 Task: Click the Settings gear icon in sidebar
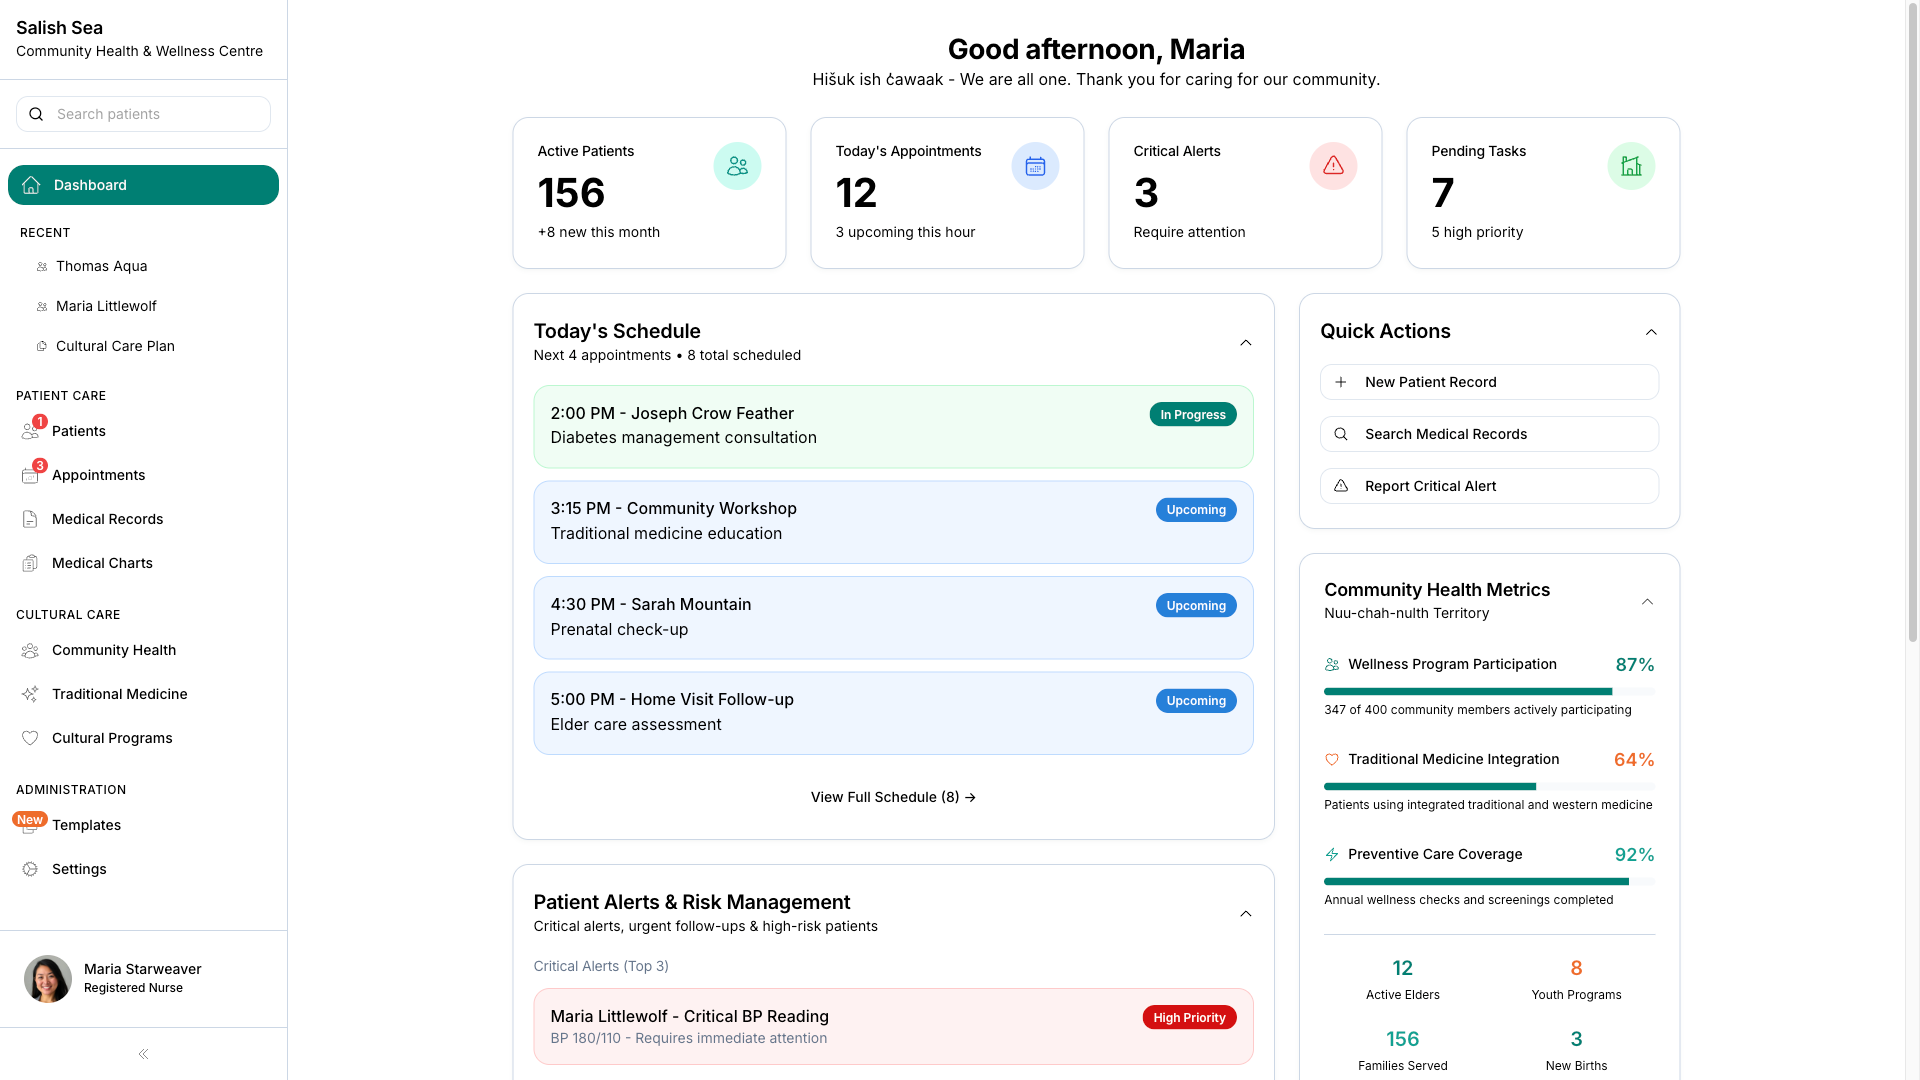coord(30,869)
